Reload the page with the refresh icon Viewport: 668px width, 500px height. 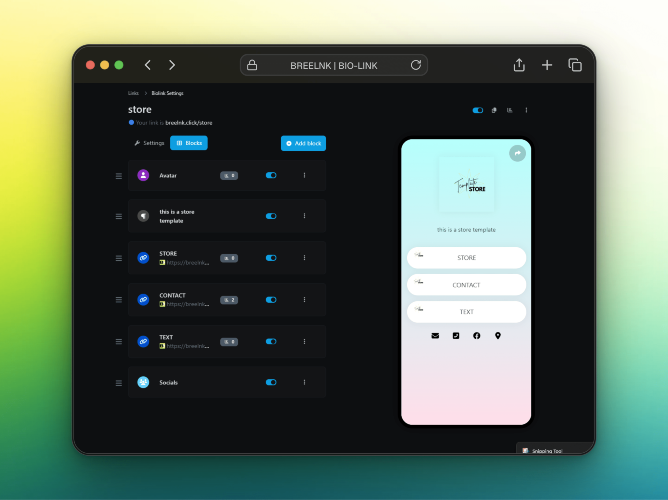click(416, 65)
